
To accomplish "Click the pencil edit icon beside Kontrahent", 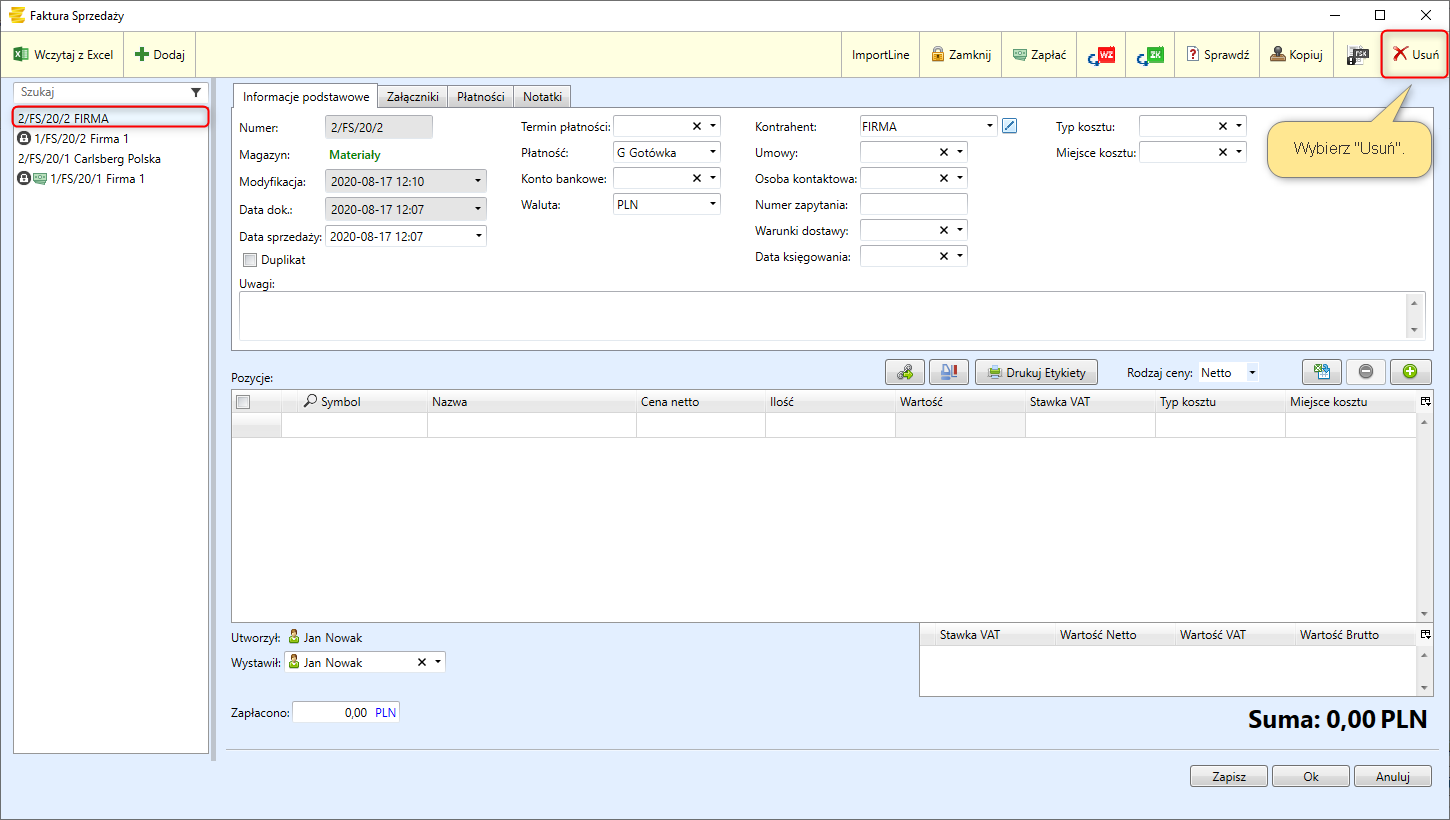I will click(1009, 126).
